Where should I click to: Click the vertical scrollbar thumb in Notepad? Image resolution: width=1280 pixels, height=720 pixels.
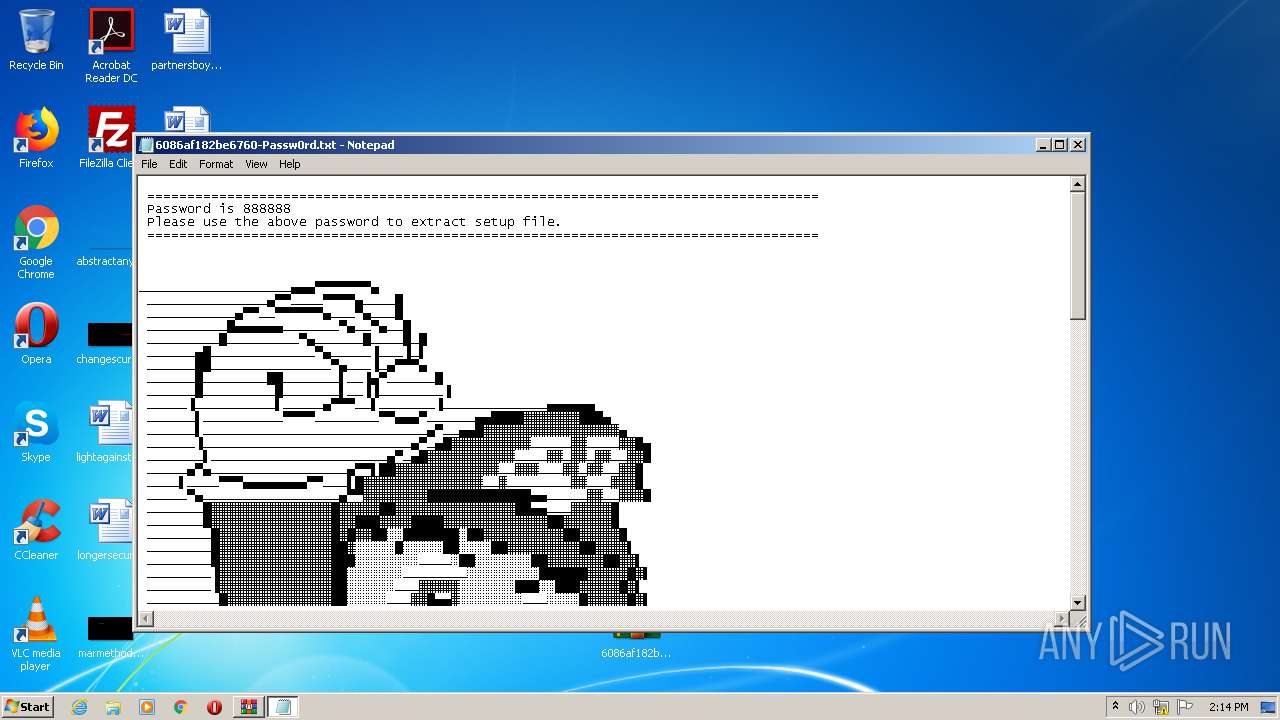click(x=1078, y=256)
